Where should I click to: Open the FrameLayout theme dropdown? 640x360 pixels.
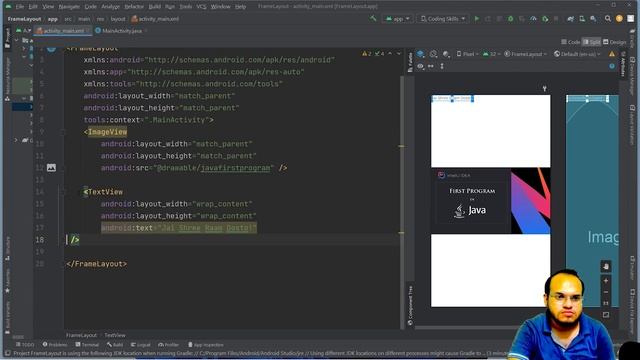point(525,54)
